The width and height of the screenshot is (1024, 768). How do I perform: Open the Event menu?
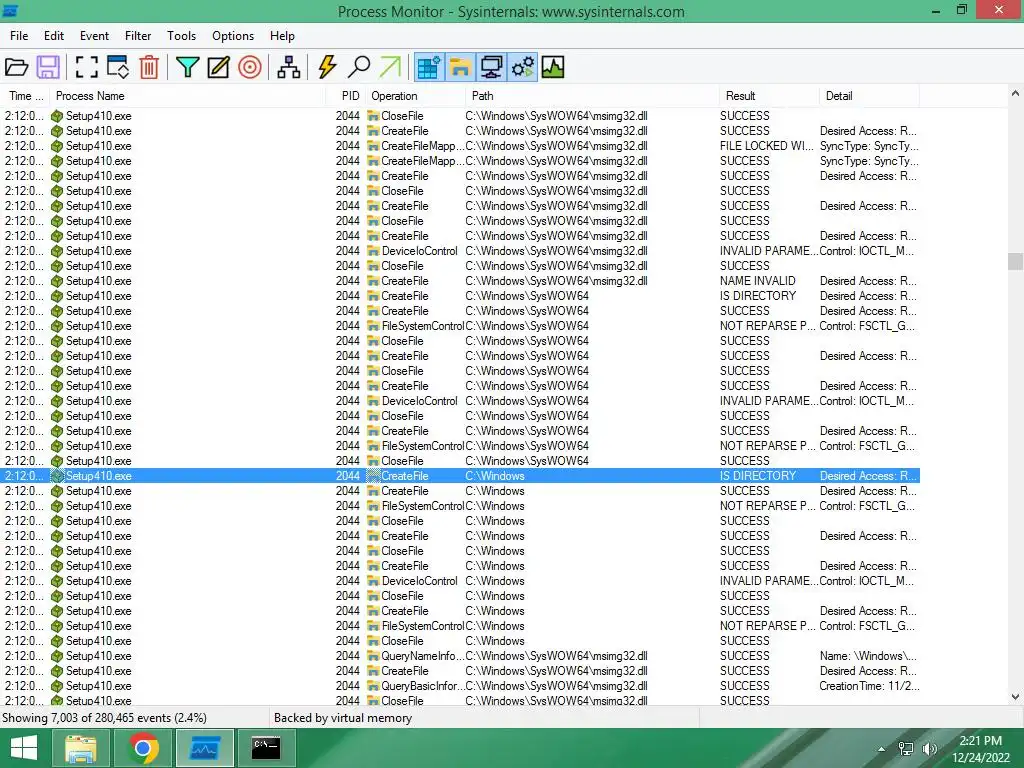(94, 36)
